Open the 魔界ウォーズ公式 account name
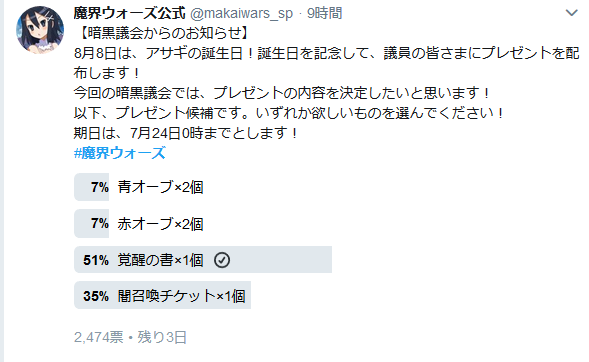The image size is (589, 362). (129, 13)
